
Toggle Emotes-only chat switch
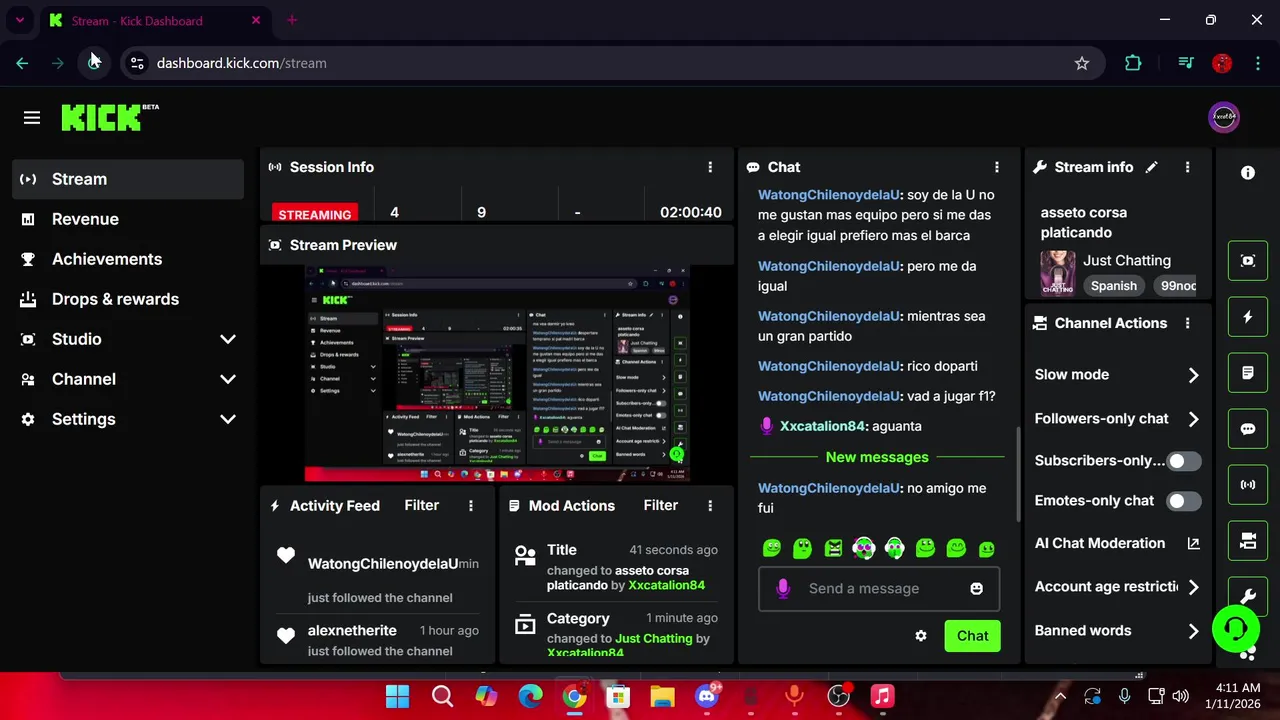[1184, 501]
